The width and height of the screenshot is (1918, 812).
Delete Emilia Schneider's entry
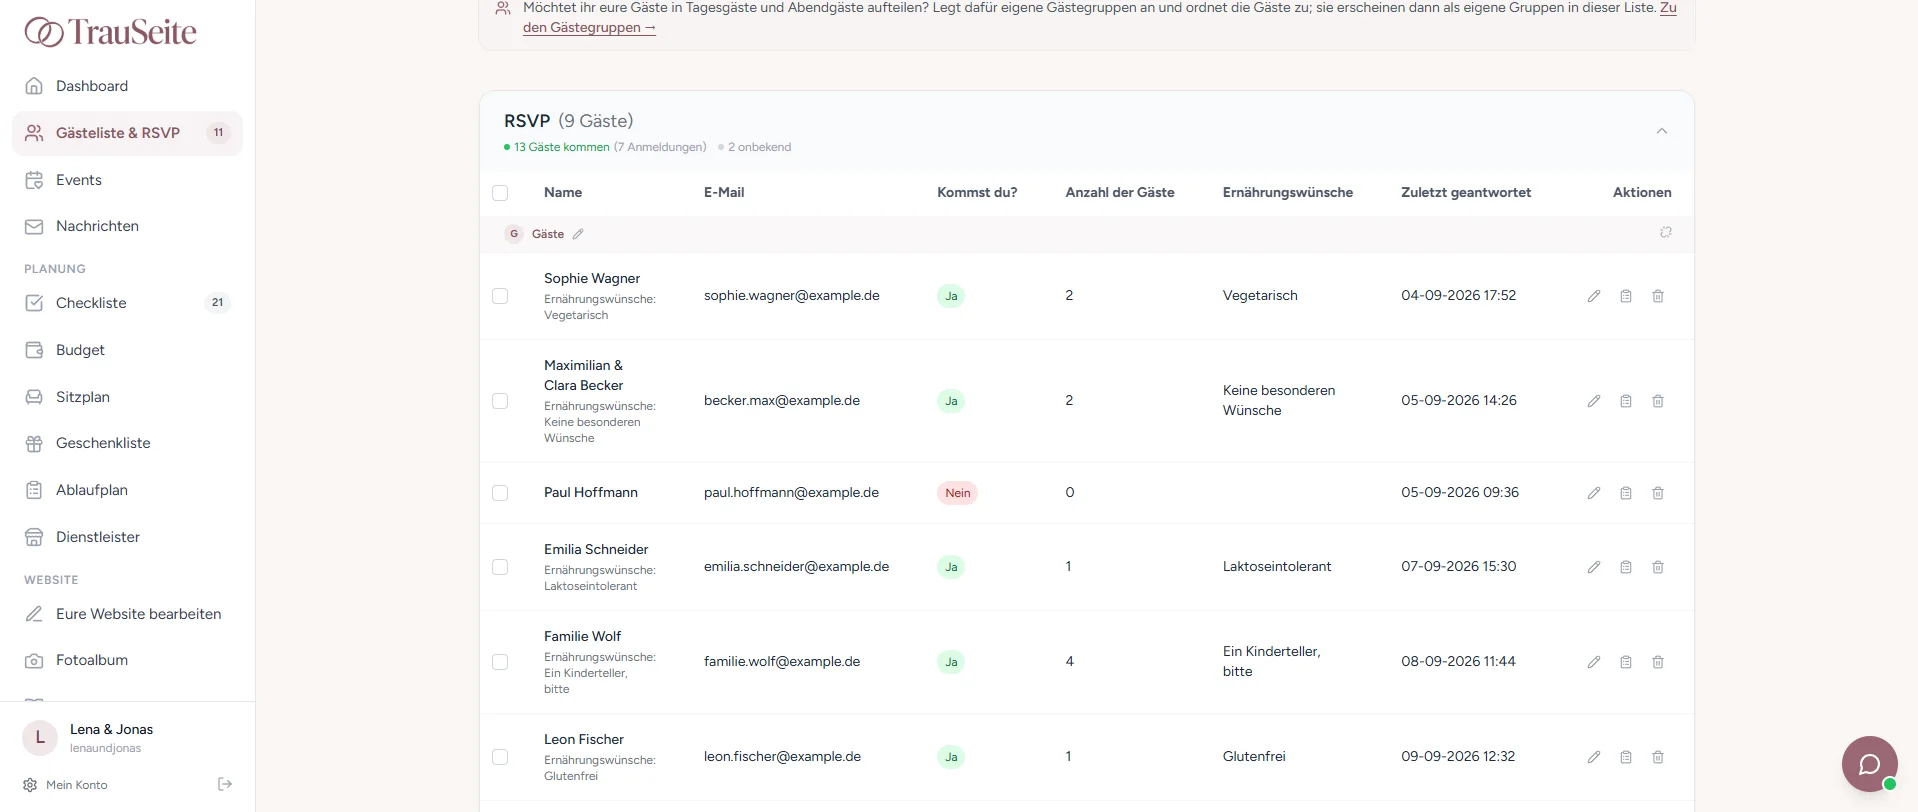1658,567
